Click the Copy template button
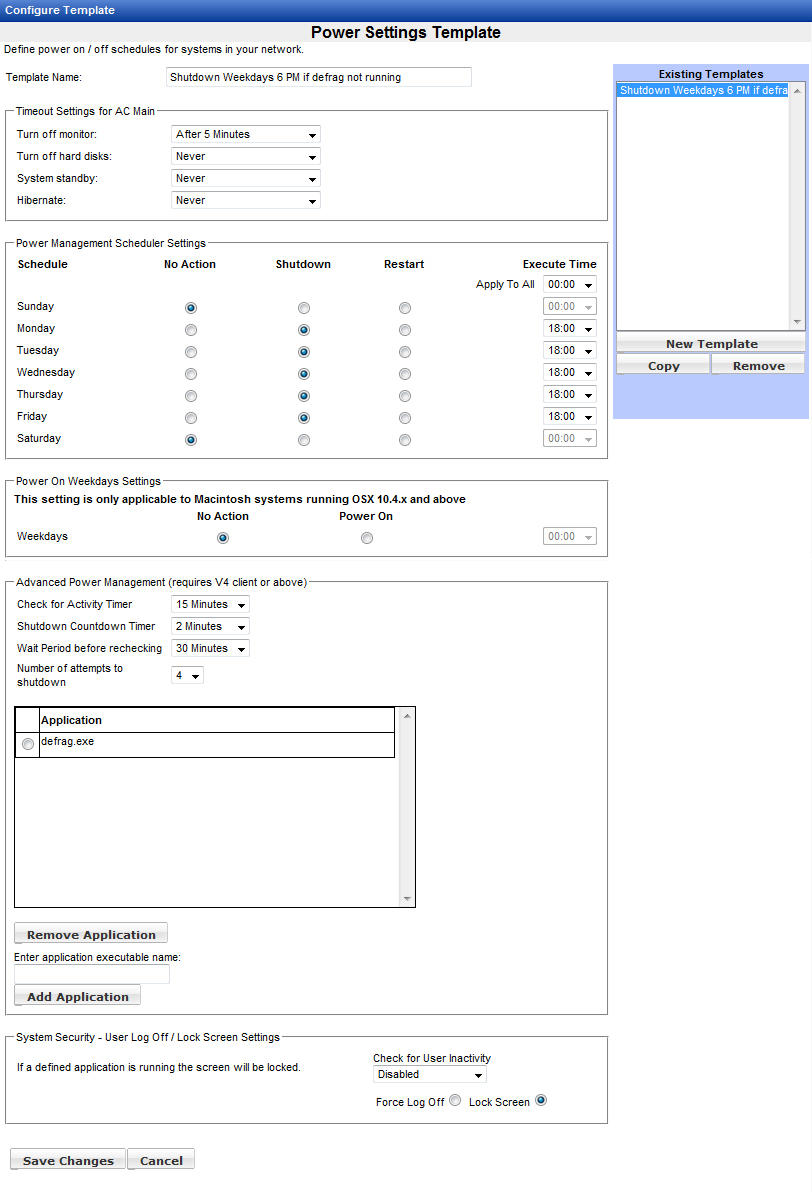 pyautogui.click(x=663, y=366)
